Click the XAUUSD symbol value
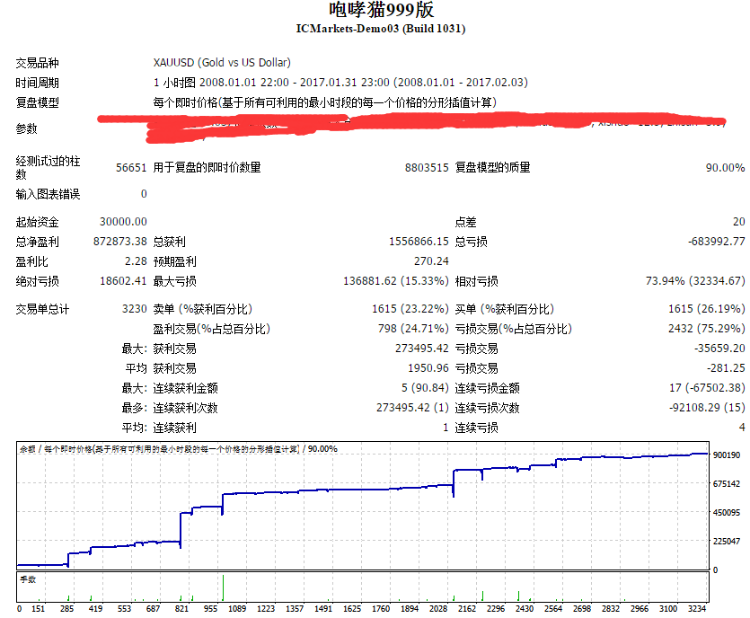The width and height of the screenshot is (750, 618). click(x=221, y=60)
